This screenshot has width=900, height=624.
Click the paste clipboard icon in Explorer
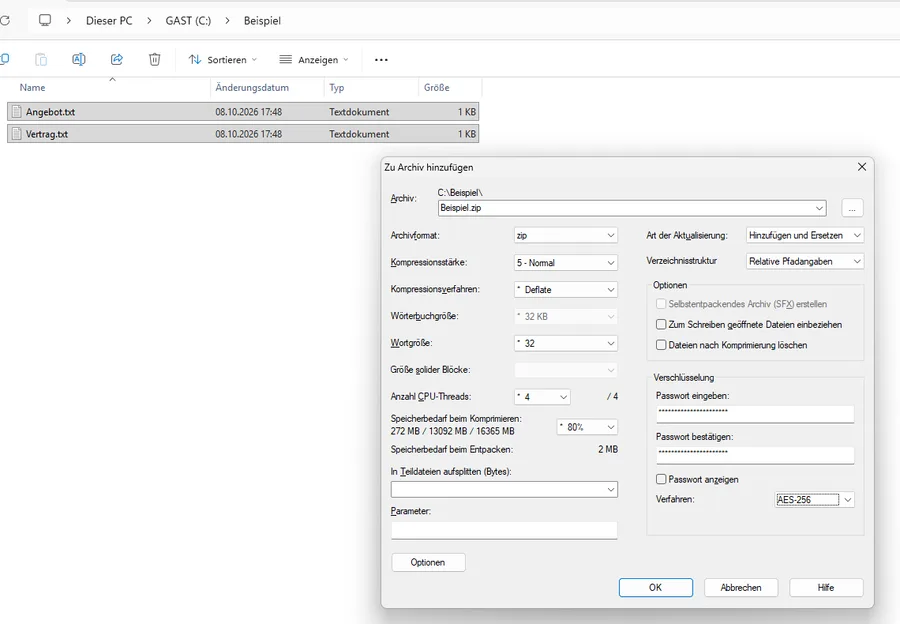coord(41,59)
